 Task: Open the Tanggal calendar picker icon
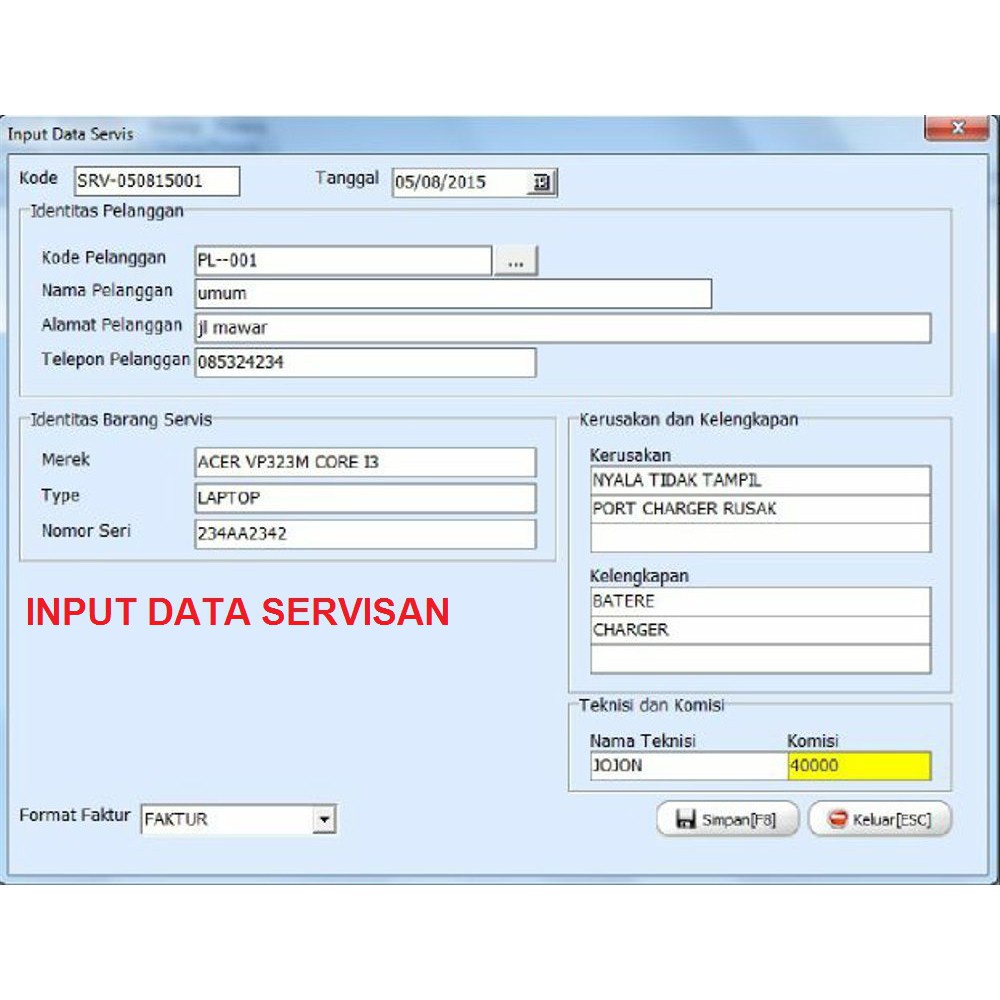[541, 183]
